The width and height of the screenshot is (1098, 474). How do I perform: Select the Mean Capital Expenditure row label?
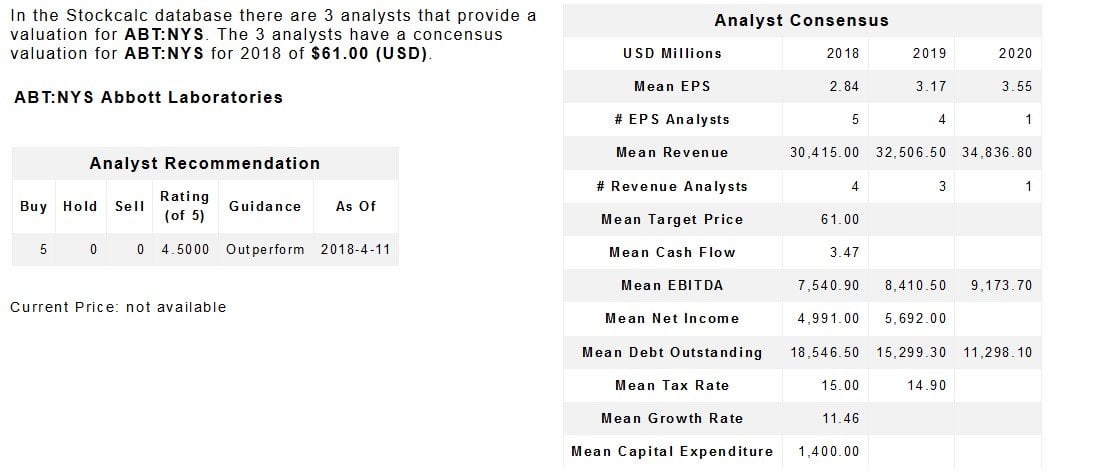click(672, 451)
